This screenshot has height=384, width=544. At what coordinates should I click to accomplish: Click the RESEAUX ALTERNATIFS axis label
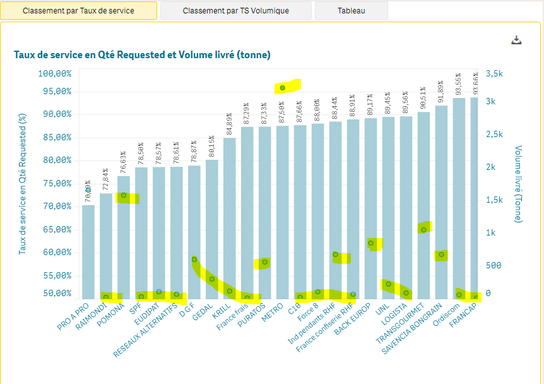click(x=145, y=330)
